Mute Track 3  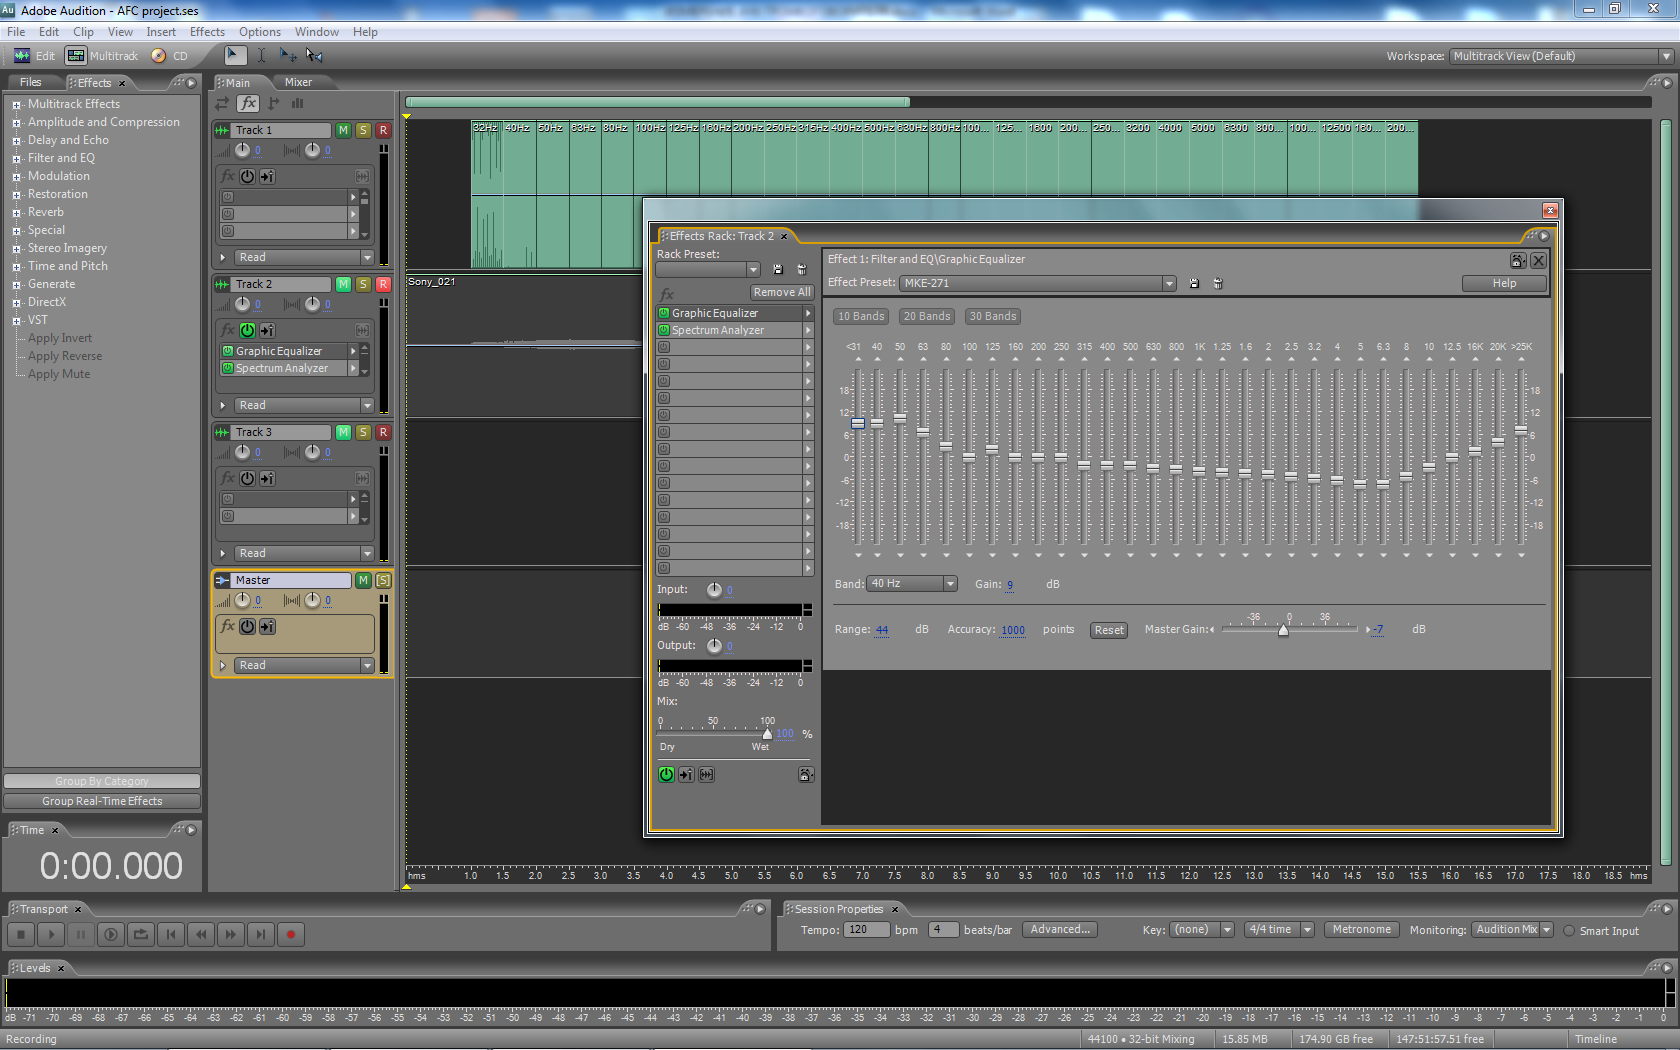tap(343, 432)
